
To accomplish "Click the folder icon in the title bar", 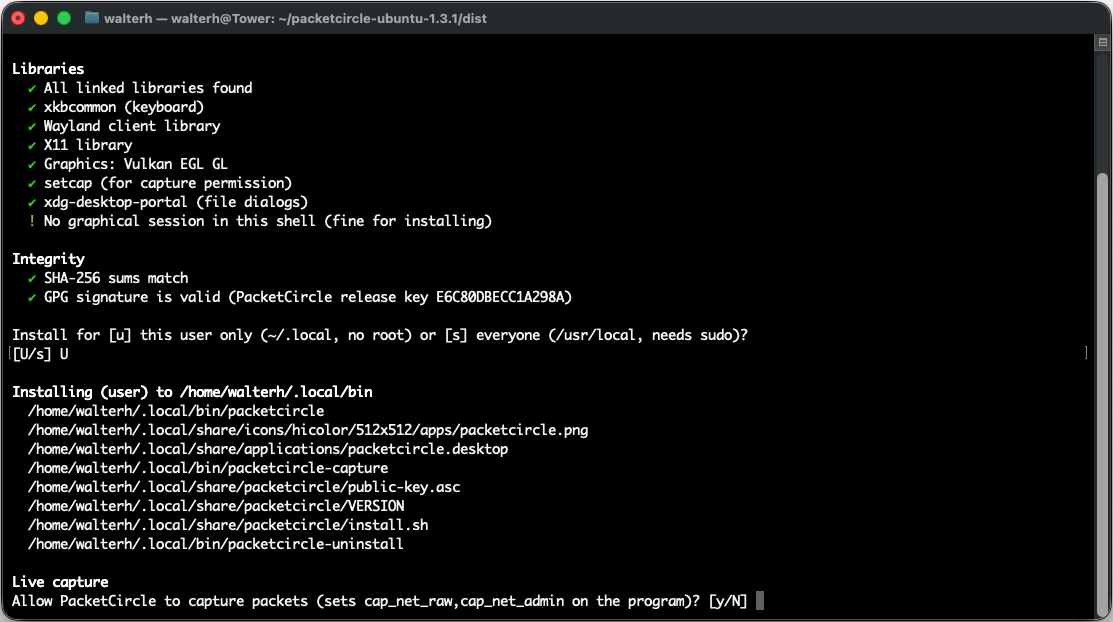I will [92, 18].
